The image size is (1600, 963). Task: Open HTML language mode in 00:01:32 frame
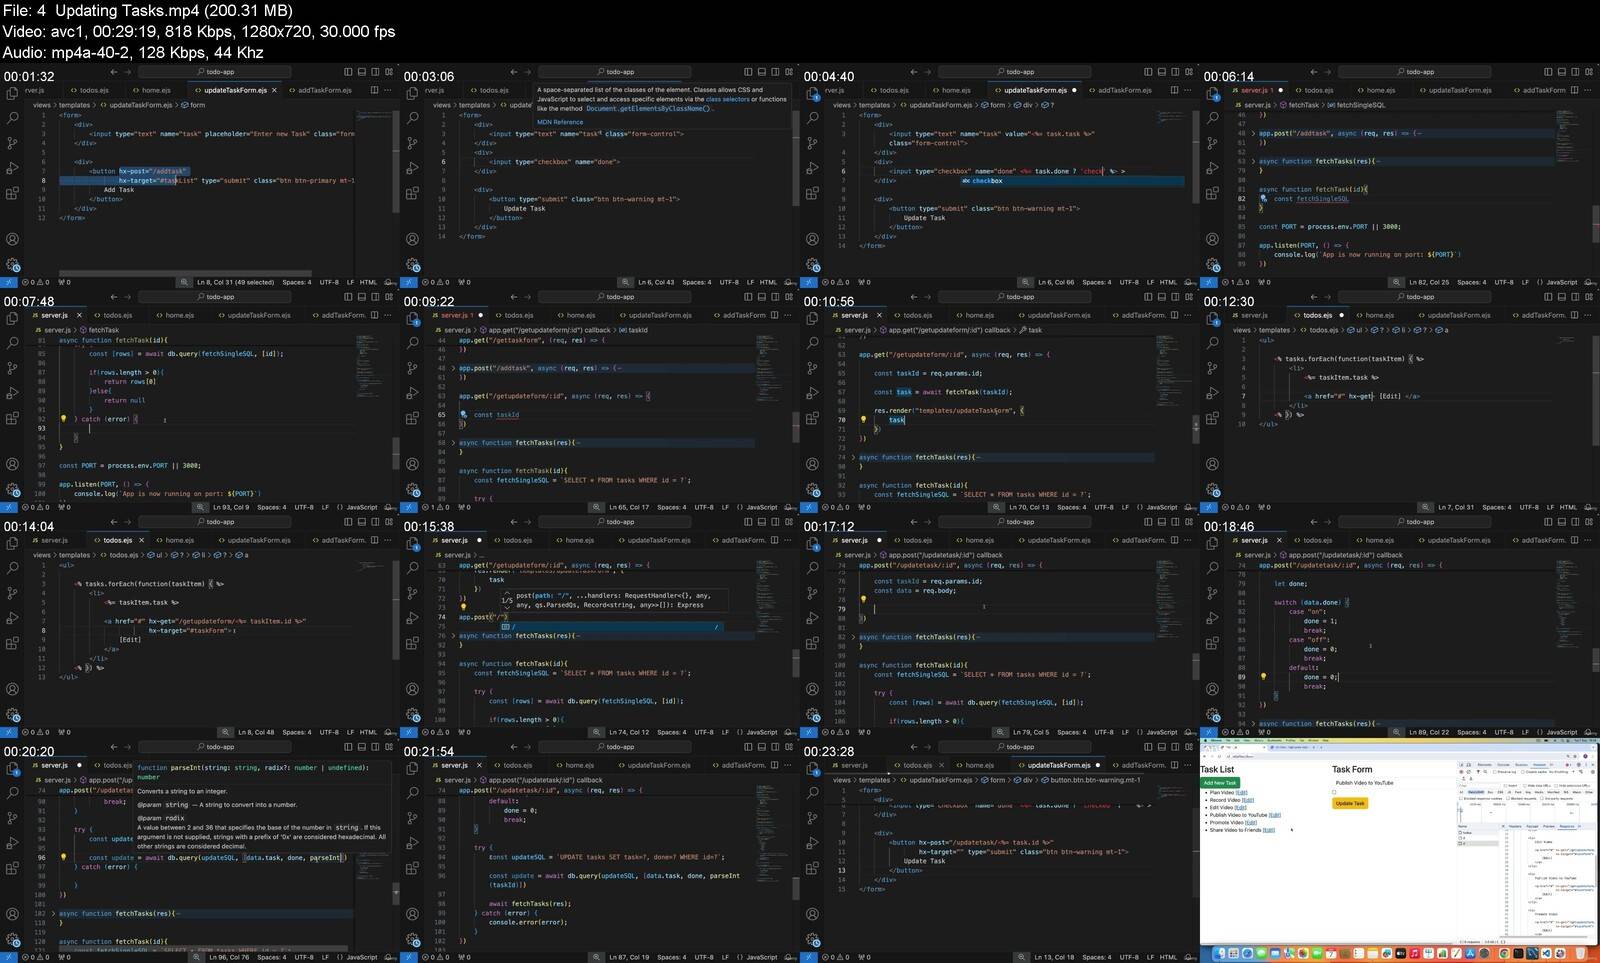point(369,282)
